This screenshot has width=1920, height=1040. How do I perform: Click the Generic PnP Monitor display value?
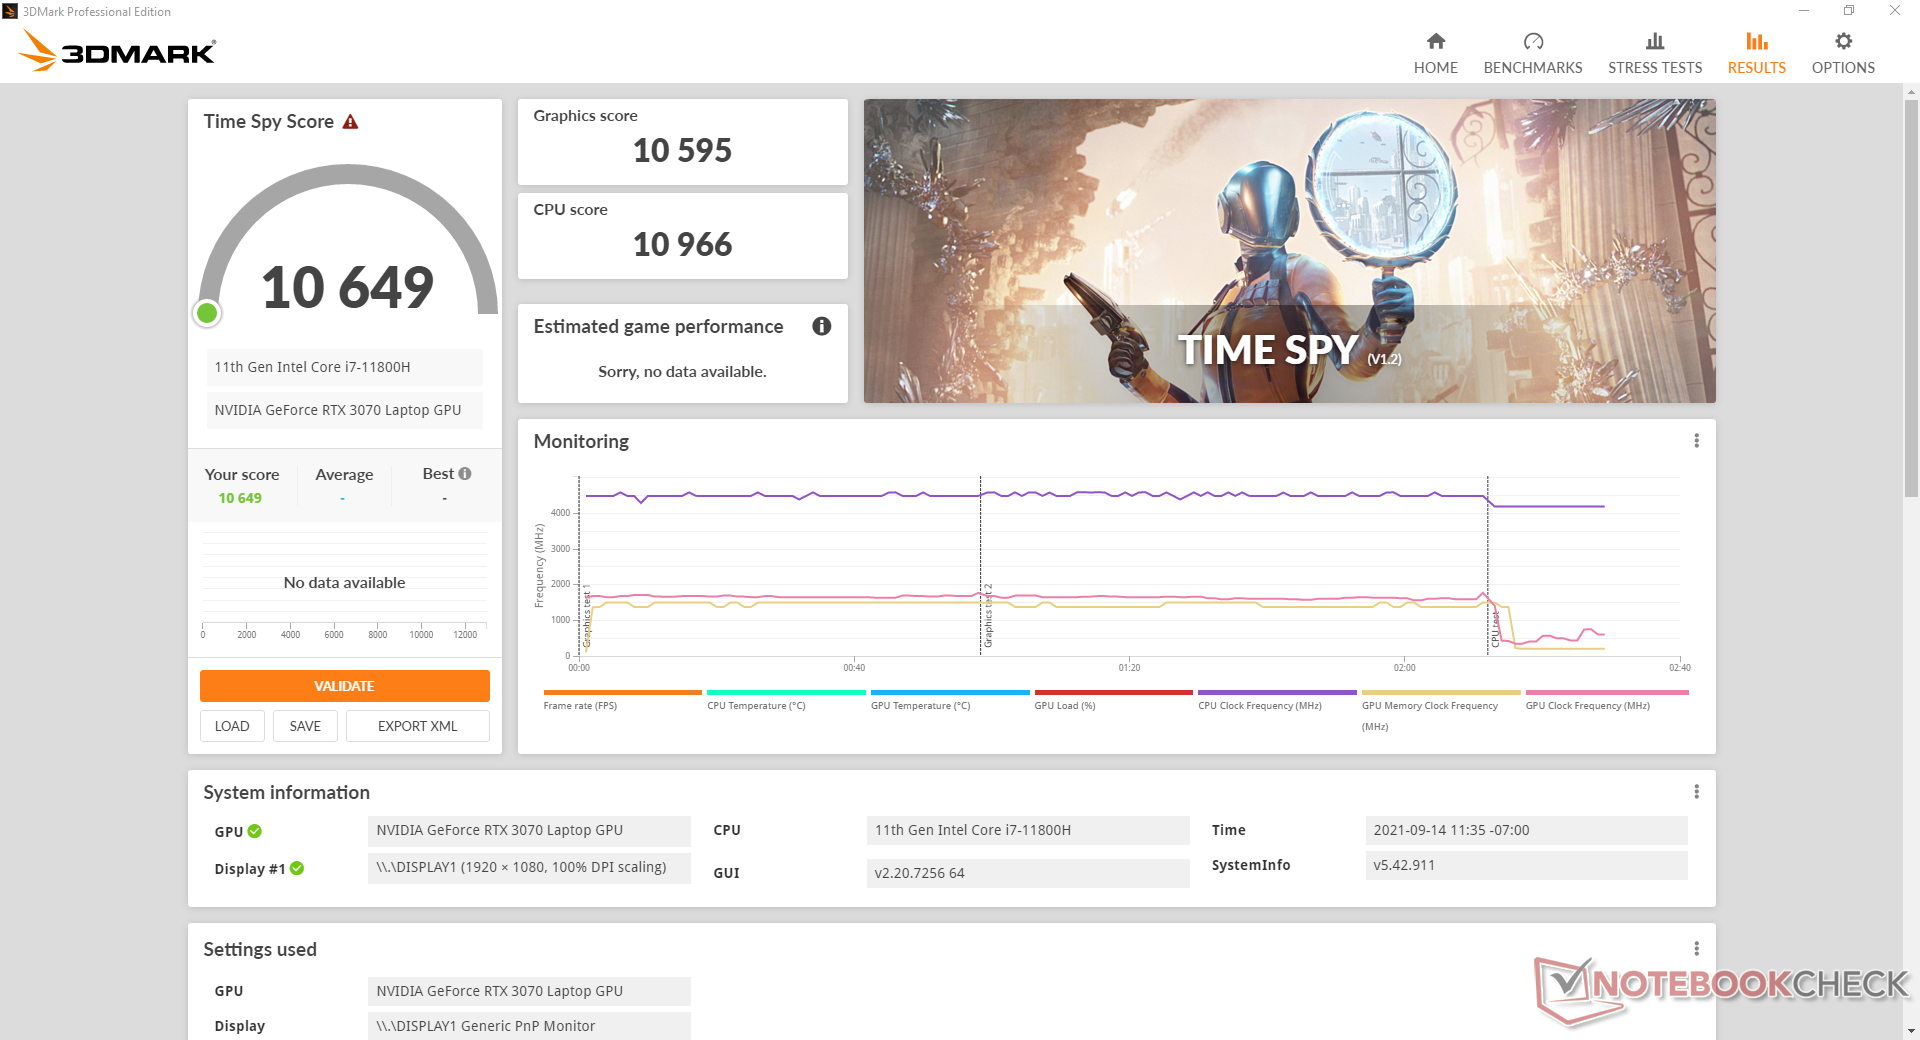point(529,1026)
